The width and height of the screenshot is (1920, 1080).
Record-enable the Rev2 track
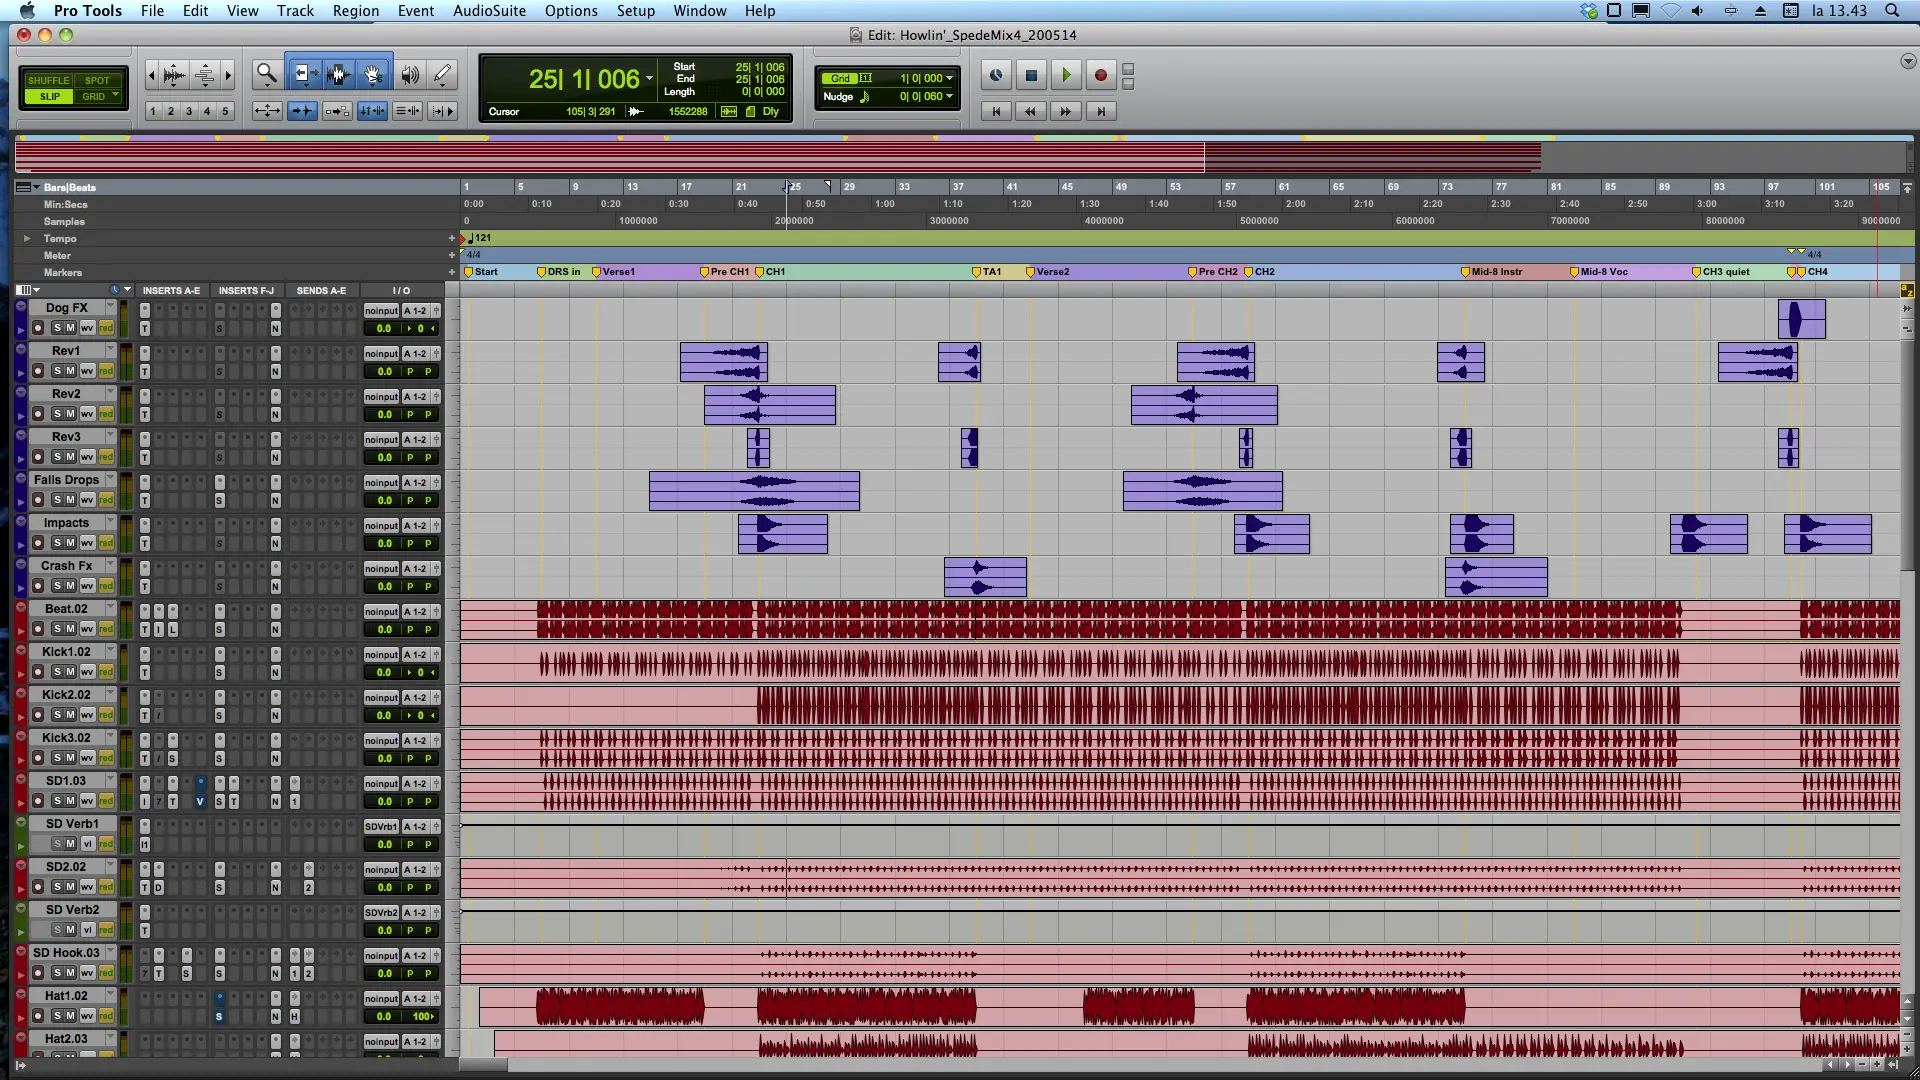[38, 414]
